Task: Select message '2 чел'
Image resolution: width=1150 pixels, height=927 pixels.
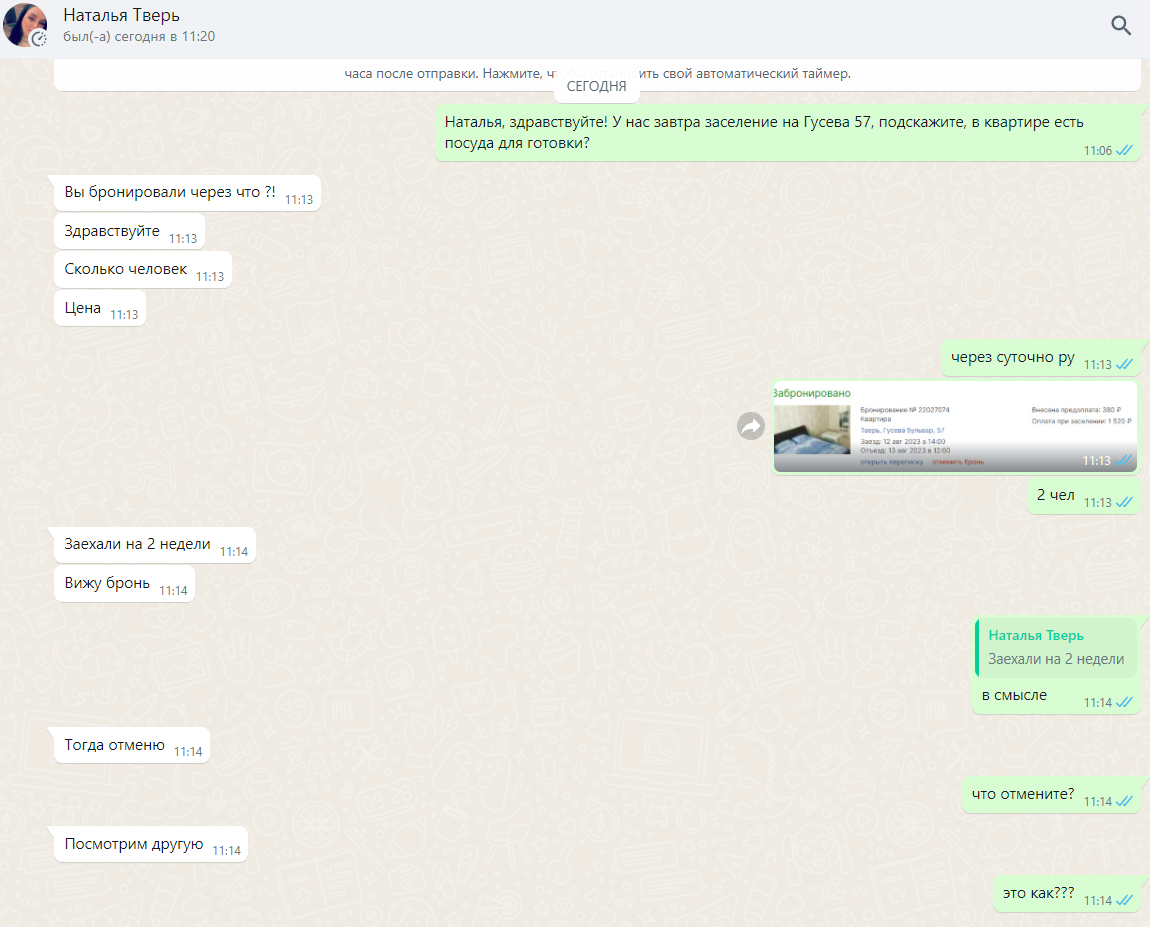Action: (x=1083, y=496)
